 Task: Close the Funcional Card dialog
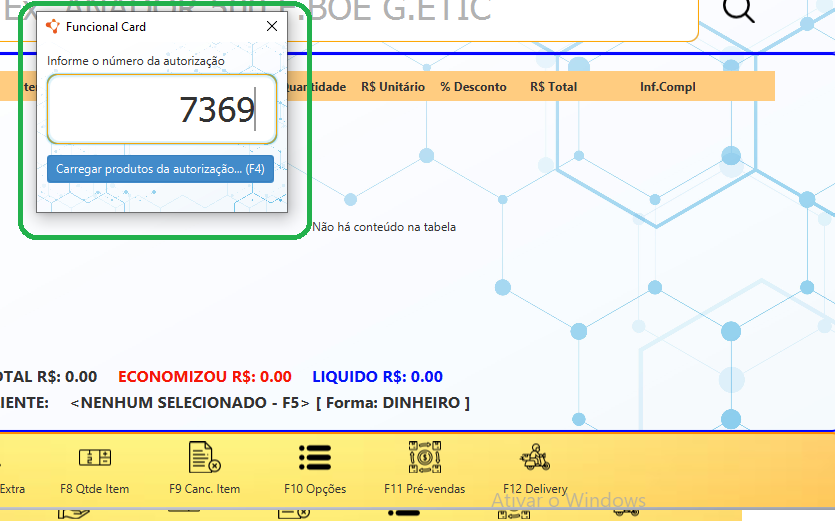pyautogui.click(x=272, y=27)
